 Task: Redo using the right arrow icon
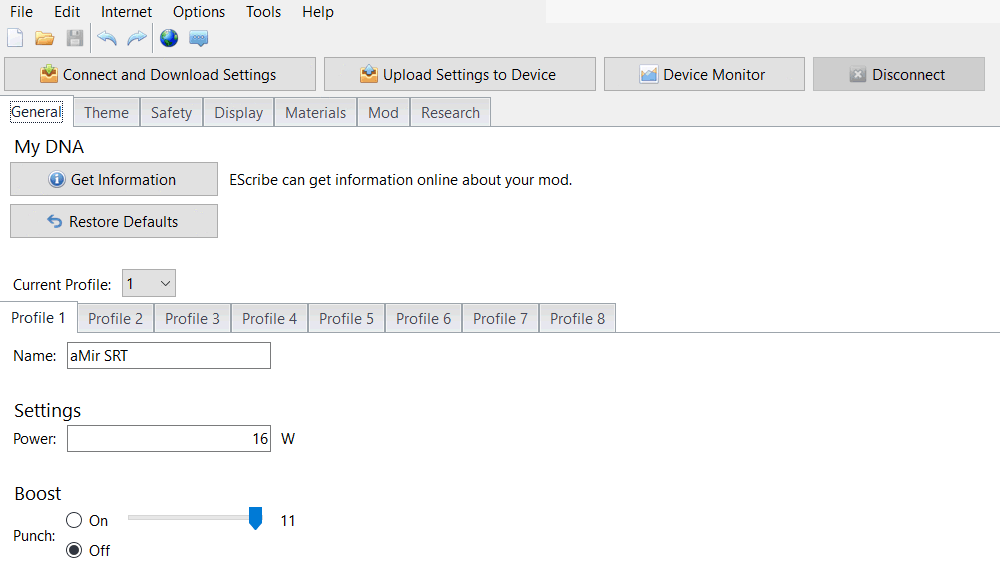(x=137, y=39)
